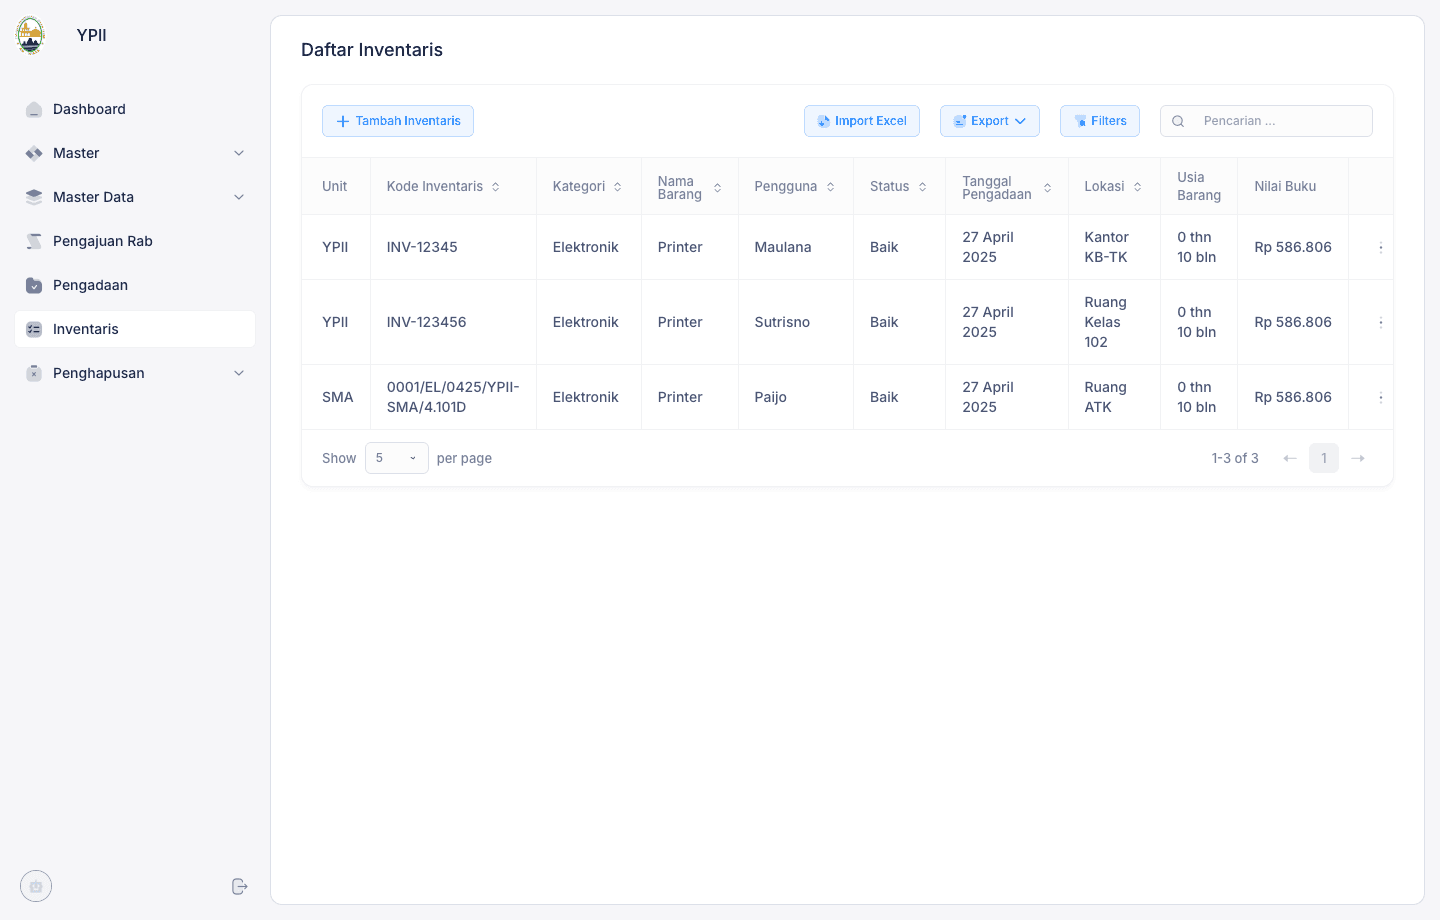The height and width of the screenshot is (920, 1440).
Task: Click Tambah Inventaris button
Action: coord(398,121)
